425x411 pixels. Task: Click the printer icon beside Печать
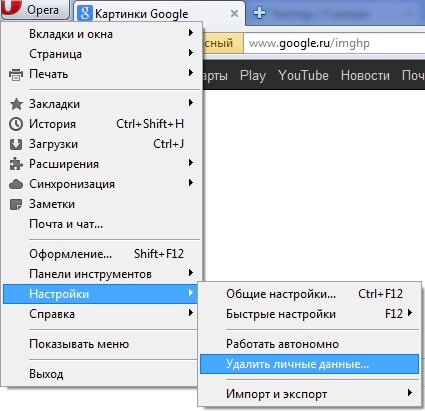16,74
